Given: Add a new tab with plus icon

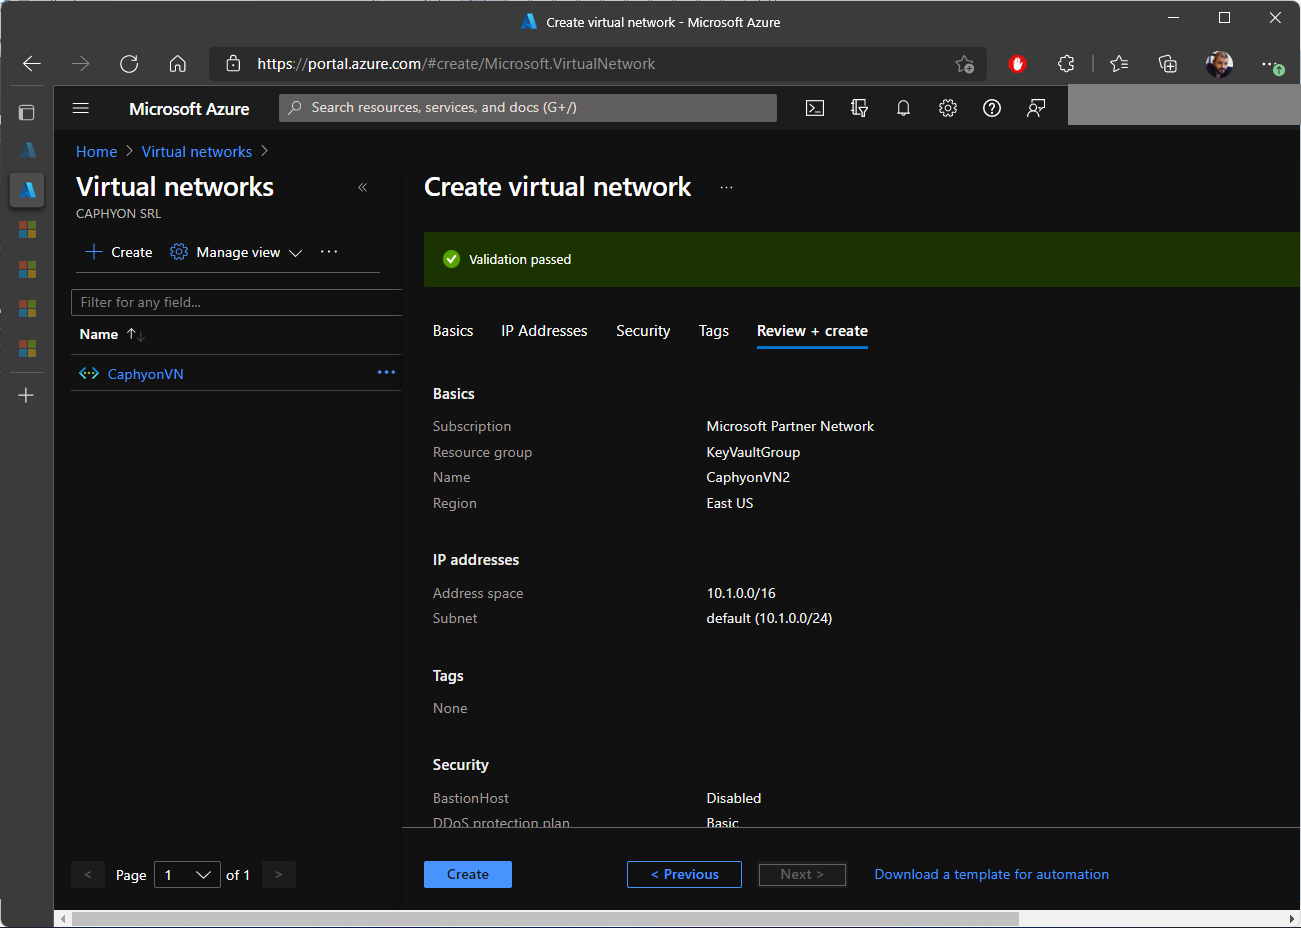Looking at the screenshot, I should pos(27,395).
